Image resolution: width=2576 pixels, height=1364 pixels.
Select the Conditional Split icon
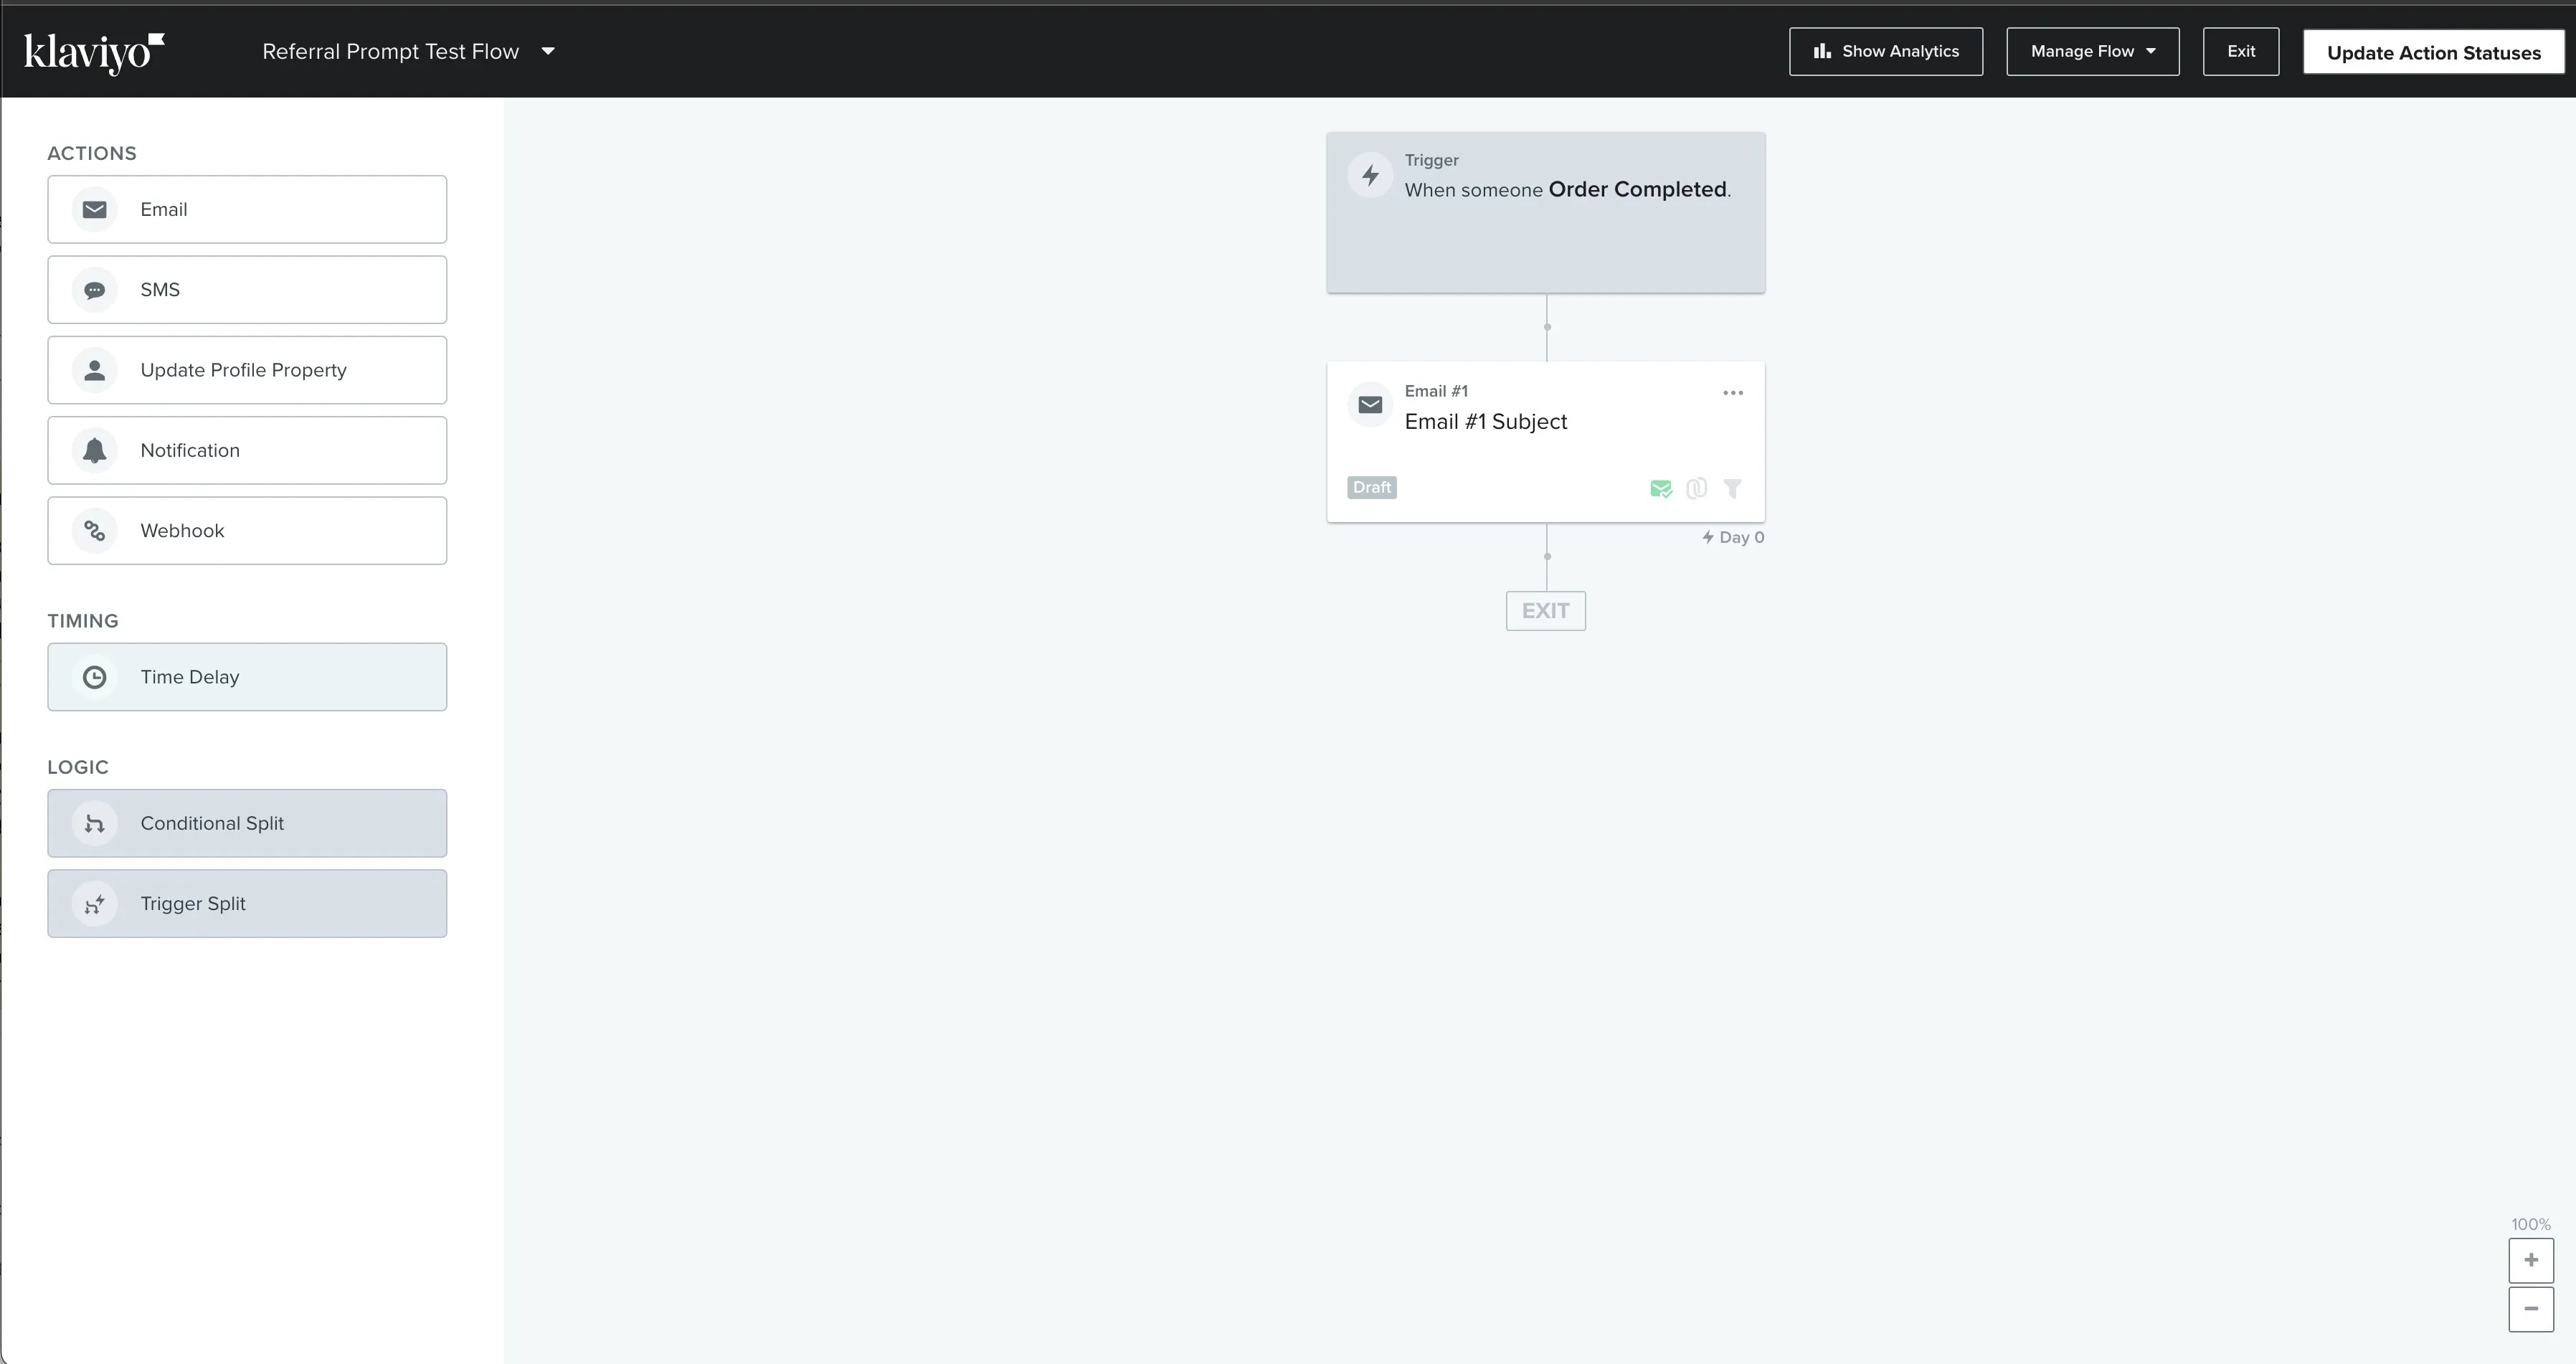click(x=95, y=823)
